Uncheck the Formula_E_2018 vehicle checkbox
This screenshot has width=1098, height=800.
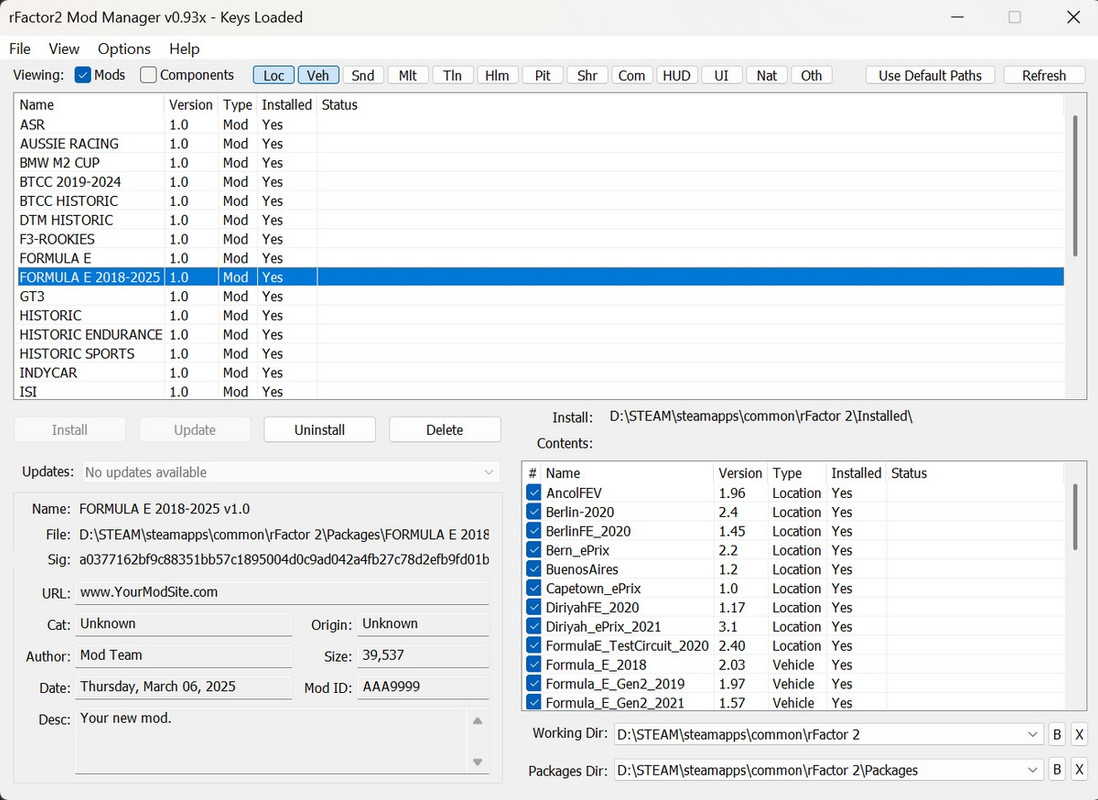pos(534,664)
